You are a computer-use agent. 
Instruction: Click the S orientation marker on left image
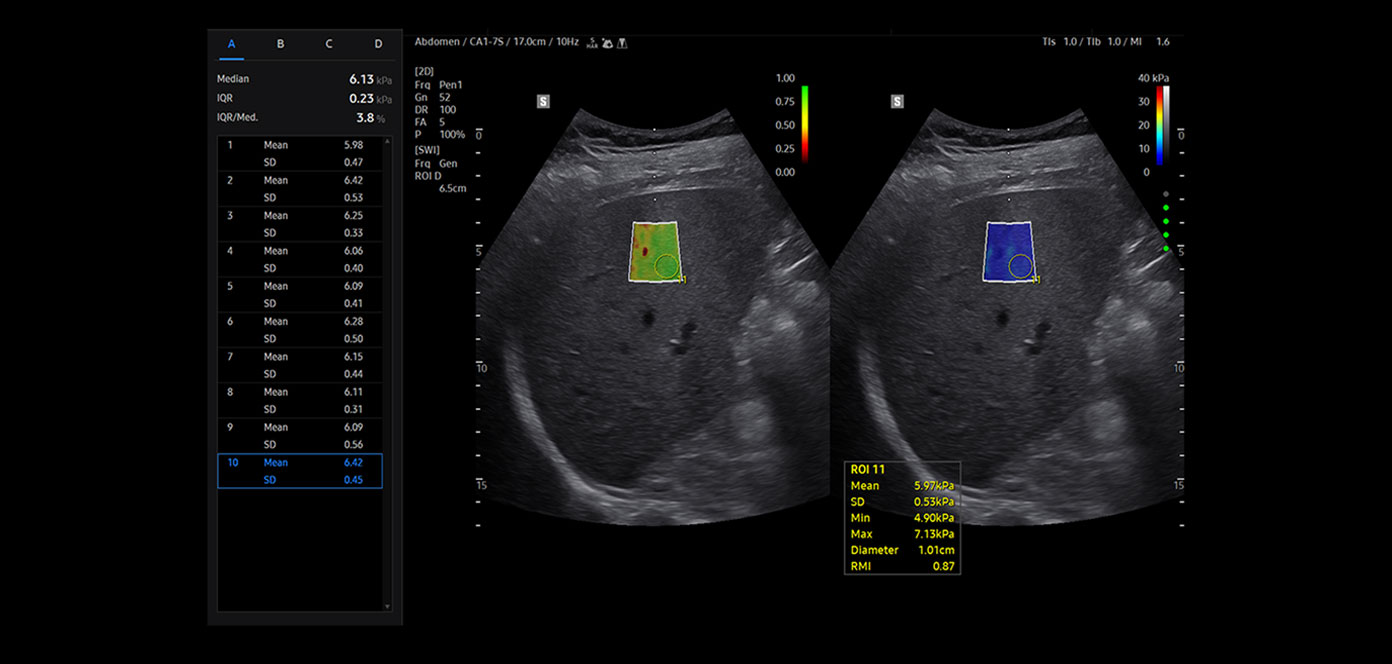pos(543,101)
